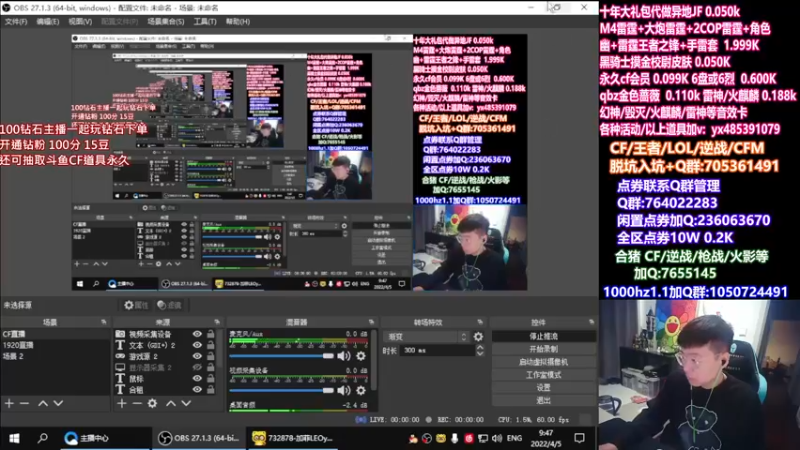Click the 停止推流 button
800x450 pixels.
point(543,337)
